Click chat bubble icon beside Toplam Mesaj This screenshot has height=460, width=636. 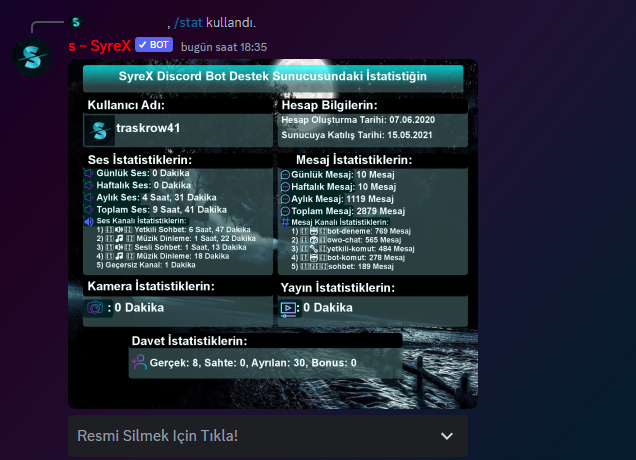(286, 211)
